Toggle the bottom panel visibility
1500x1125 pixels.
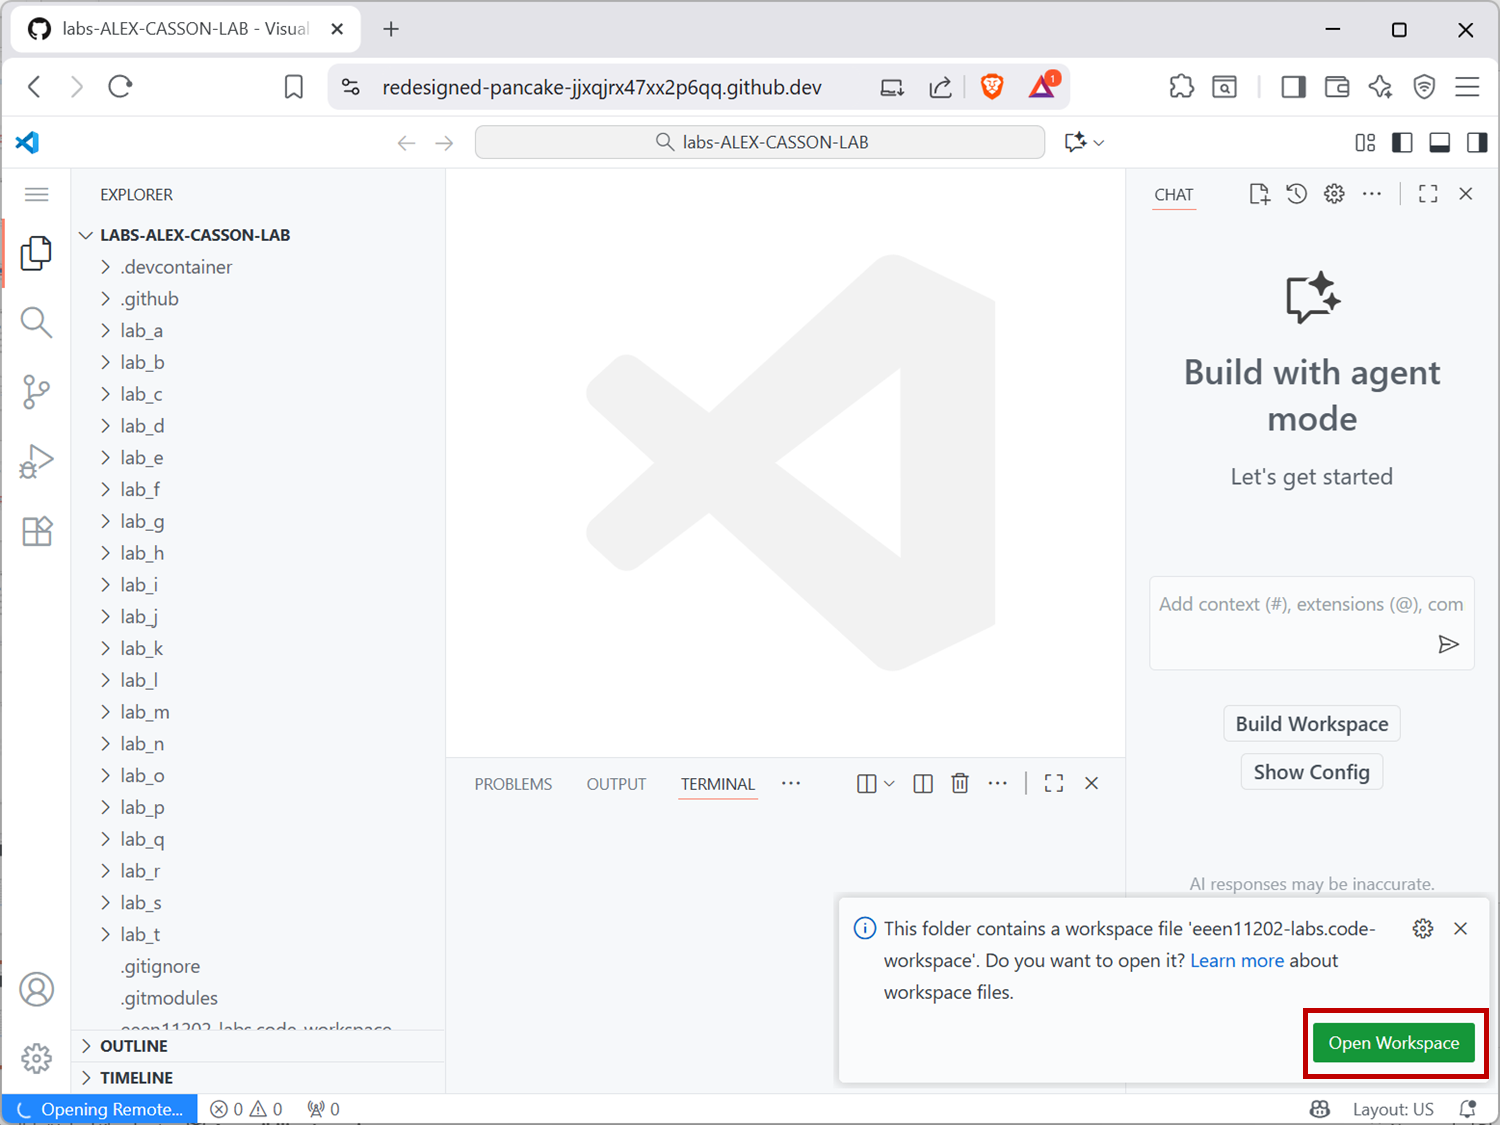[x=1440, y=143]
